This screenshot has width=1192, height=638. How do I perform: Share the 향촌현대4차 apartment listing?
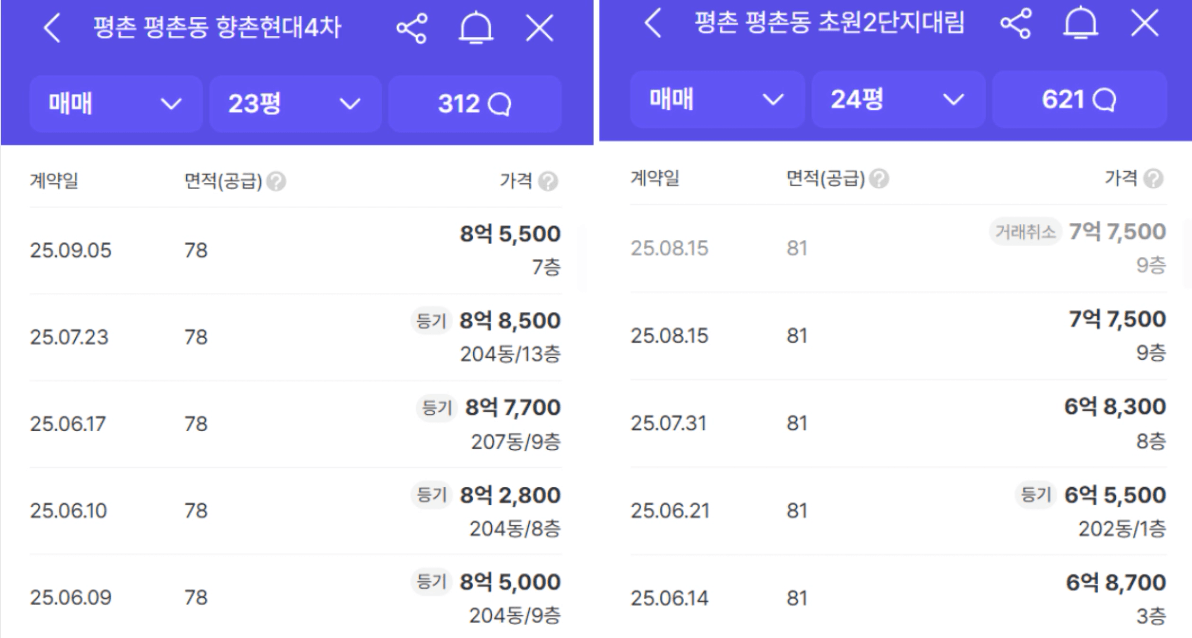[x=411, y=29]
